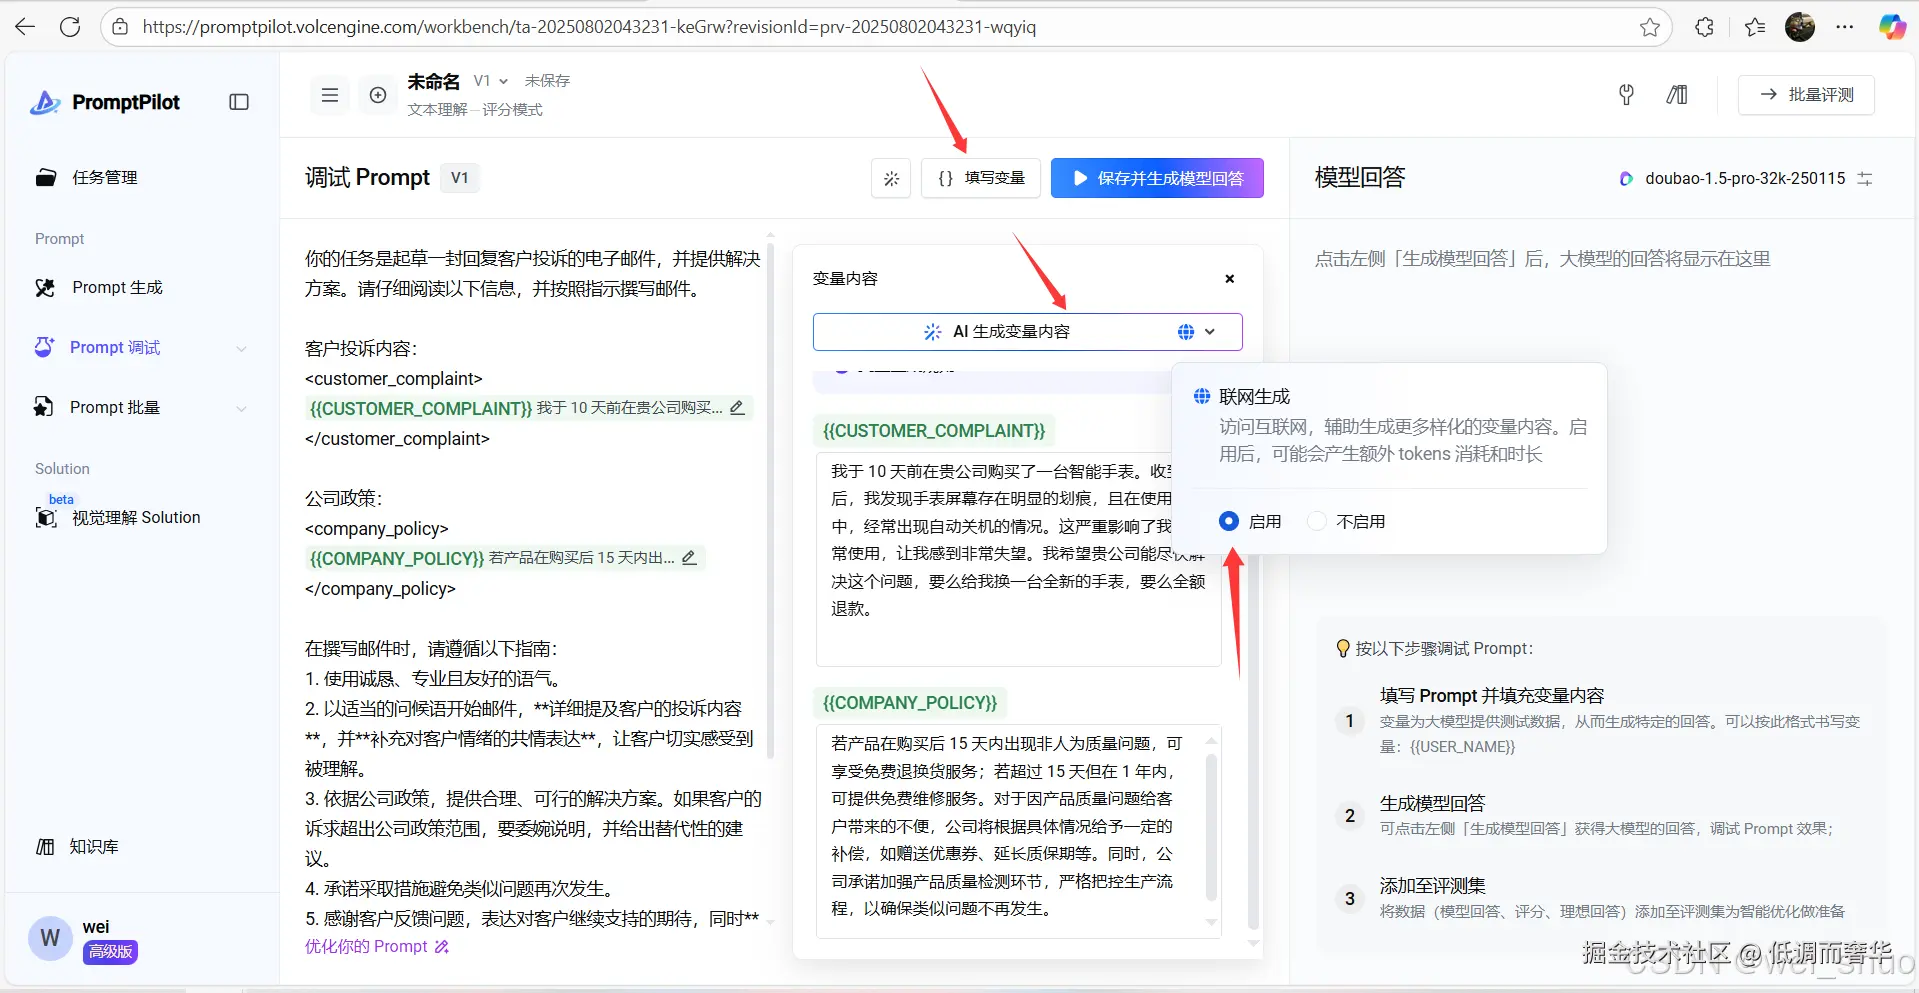Click the circular plus new-task icon
This screenshot has width=1919, height=993.
pyautogui.click(x=378, y=95)
